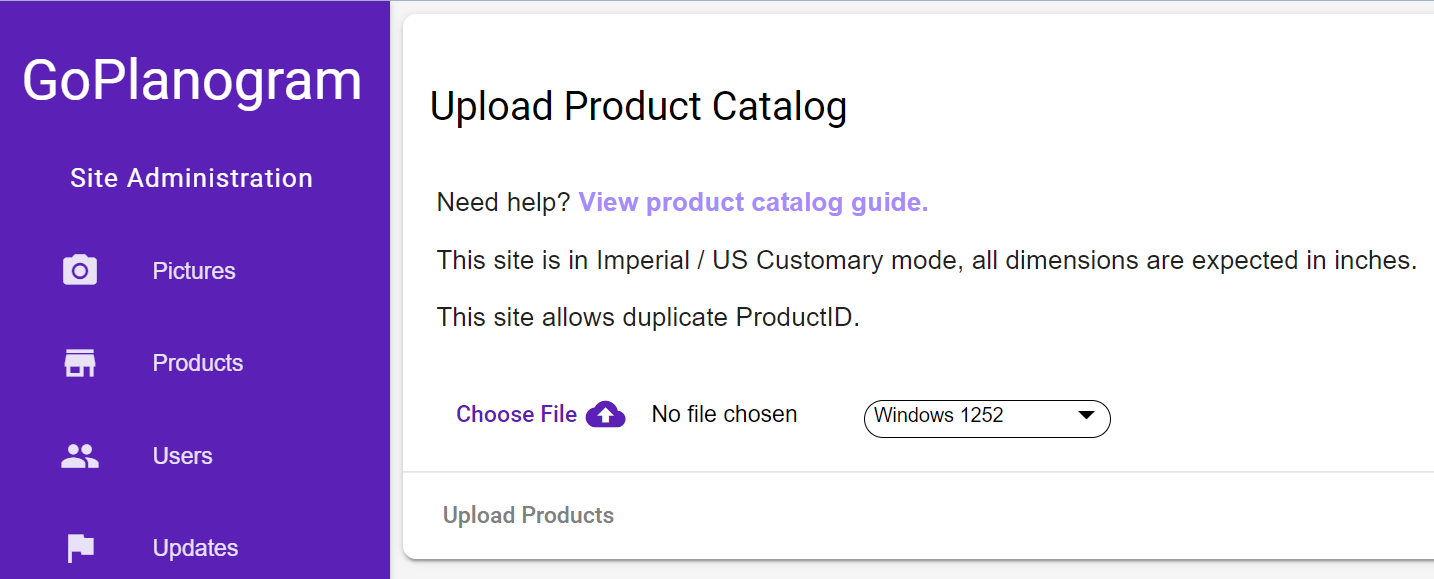Select the Site Administration heading
The image size is (1434, 579).
coord(191,178)
